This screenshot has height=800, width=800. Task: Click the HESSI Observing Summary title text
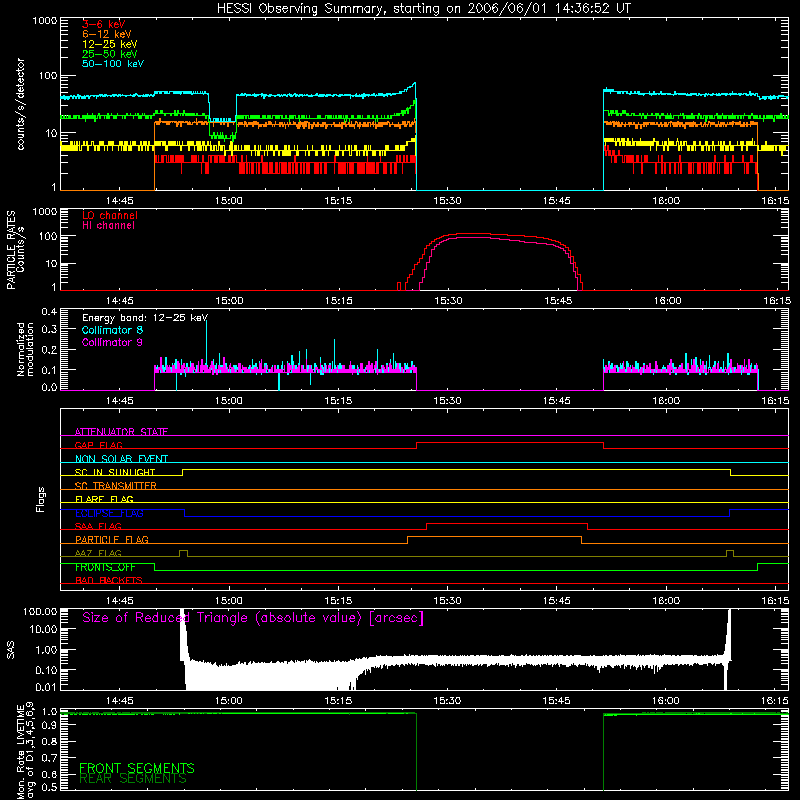424,9
